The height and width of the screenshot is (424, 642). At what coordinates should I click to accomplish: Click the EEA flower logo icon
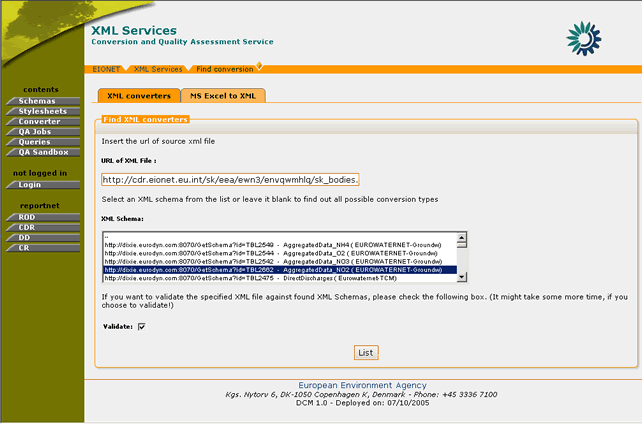583,38
